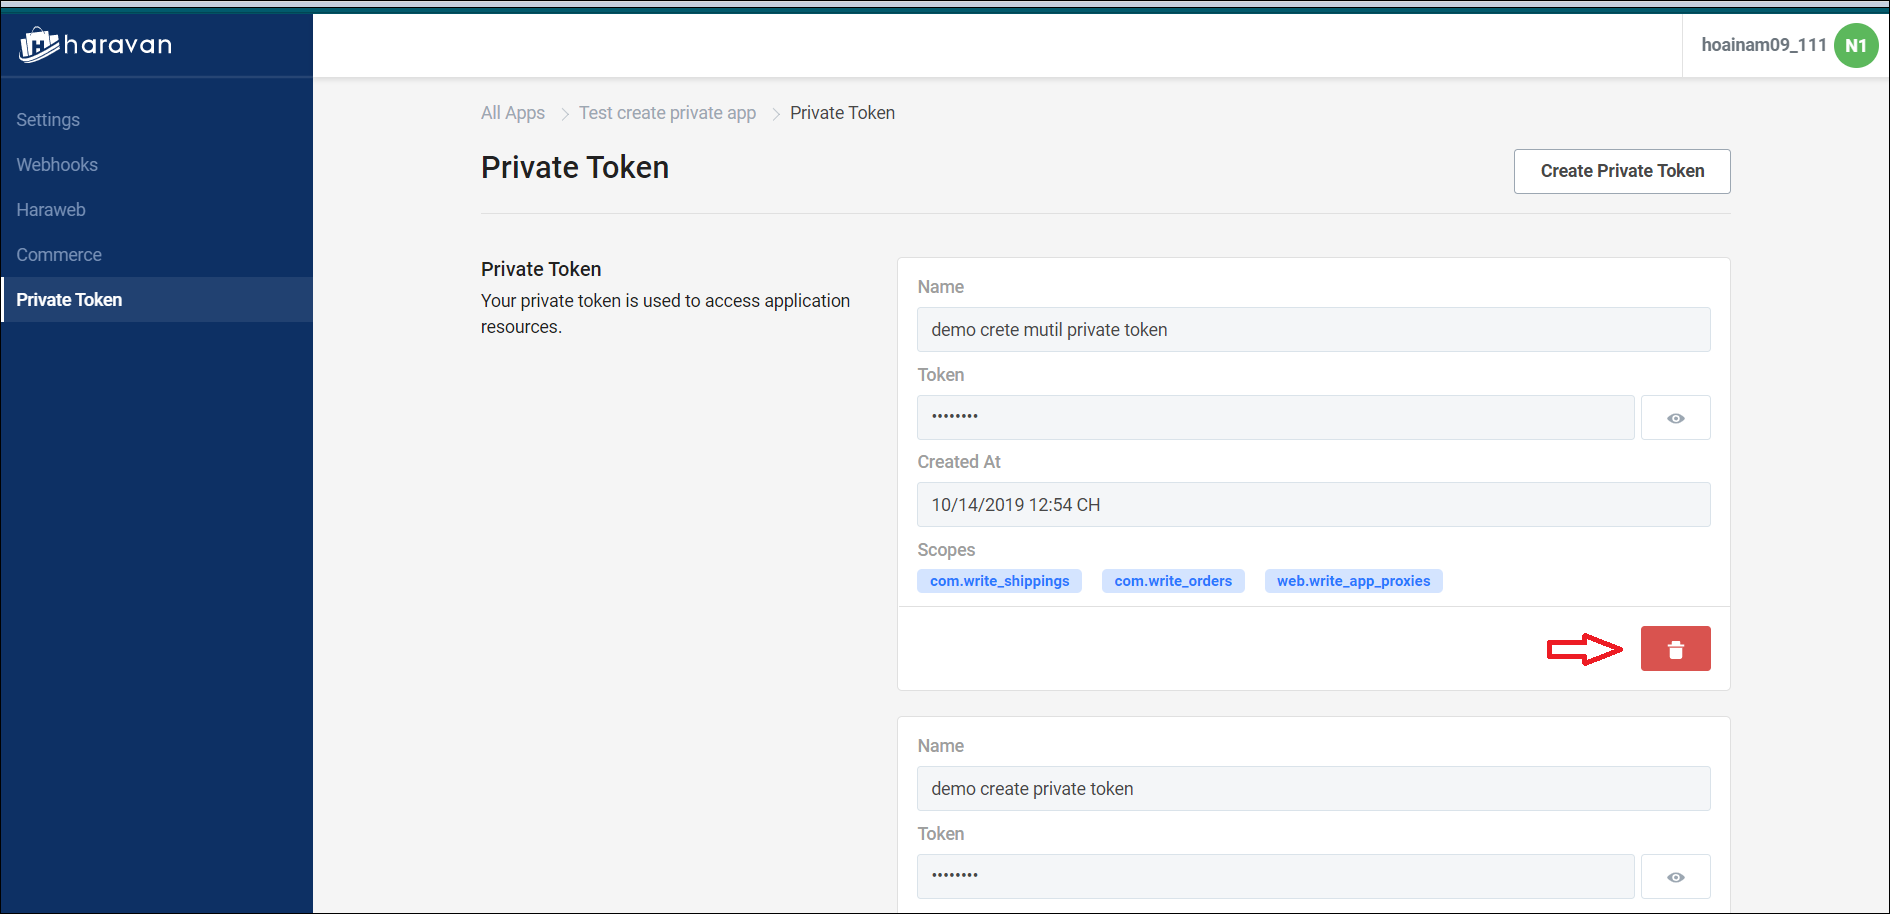1890x914 pixels.
Task: Click the 'Your private token is used' description
Action: pyautogui.click(x=665, y=314)
